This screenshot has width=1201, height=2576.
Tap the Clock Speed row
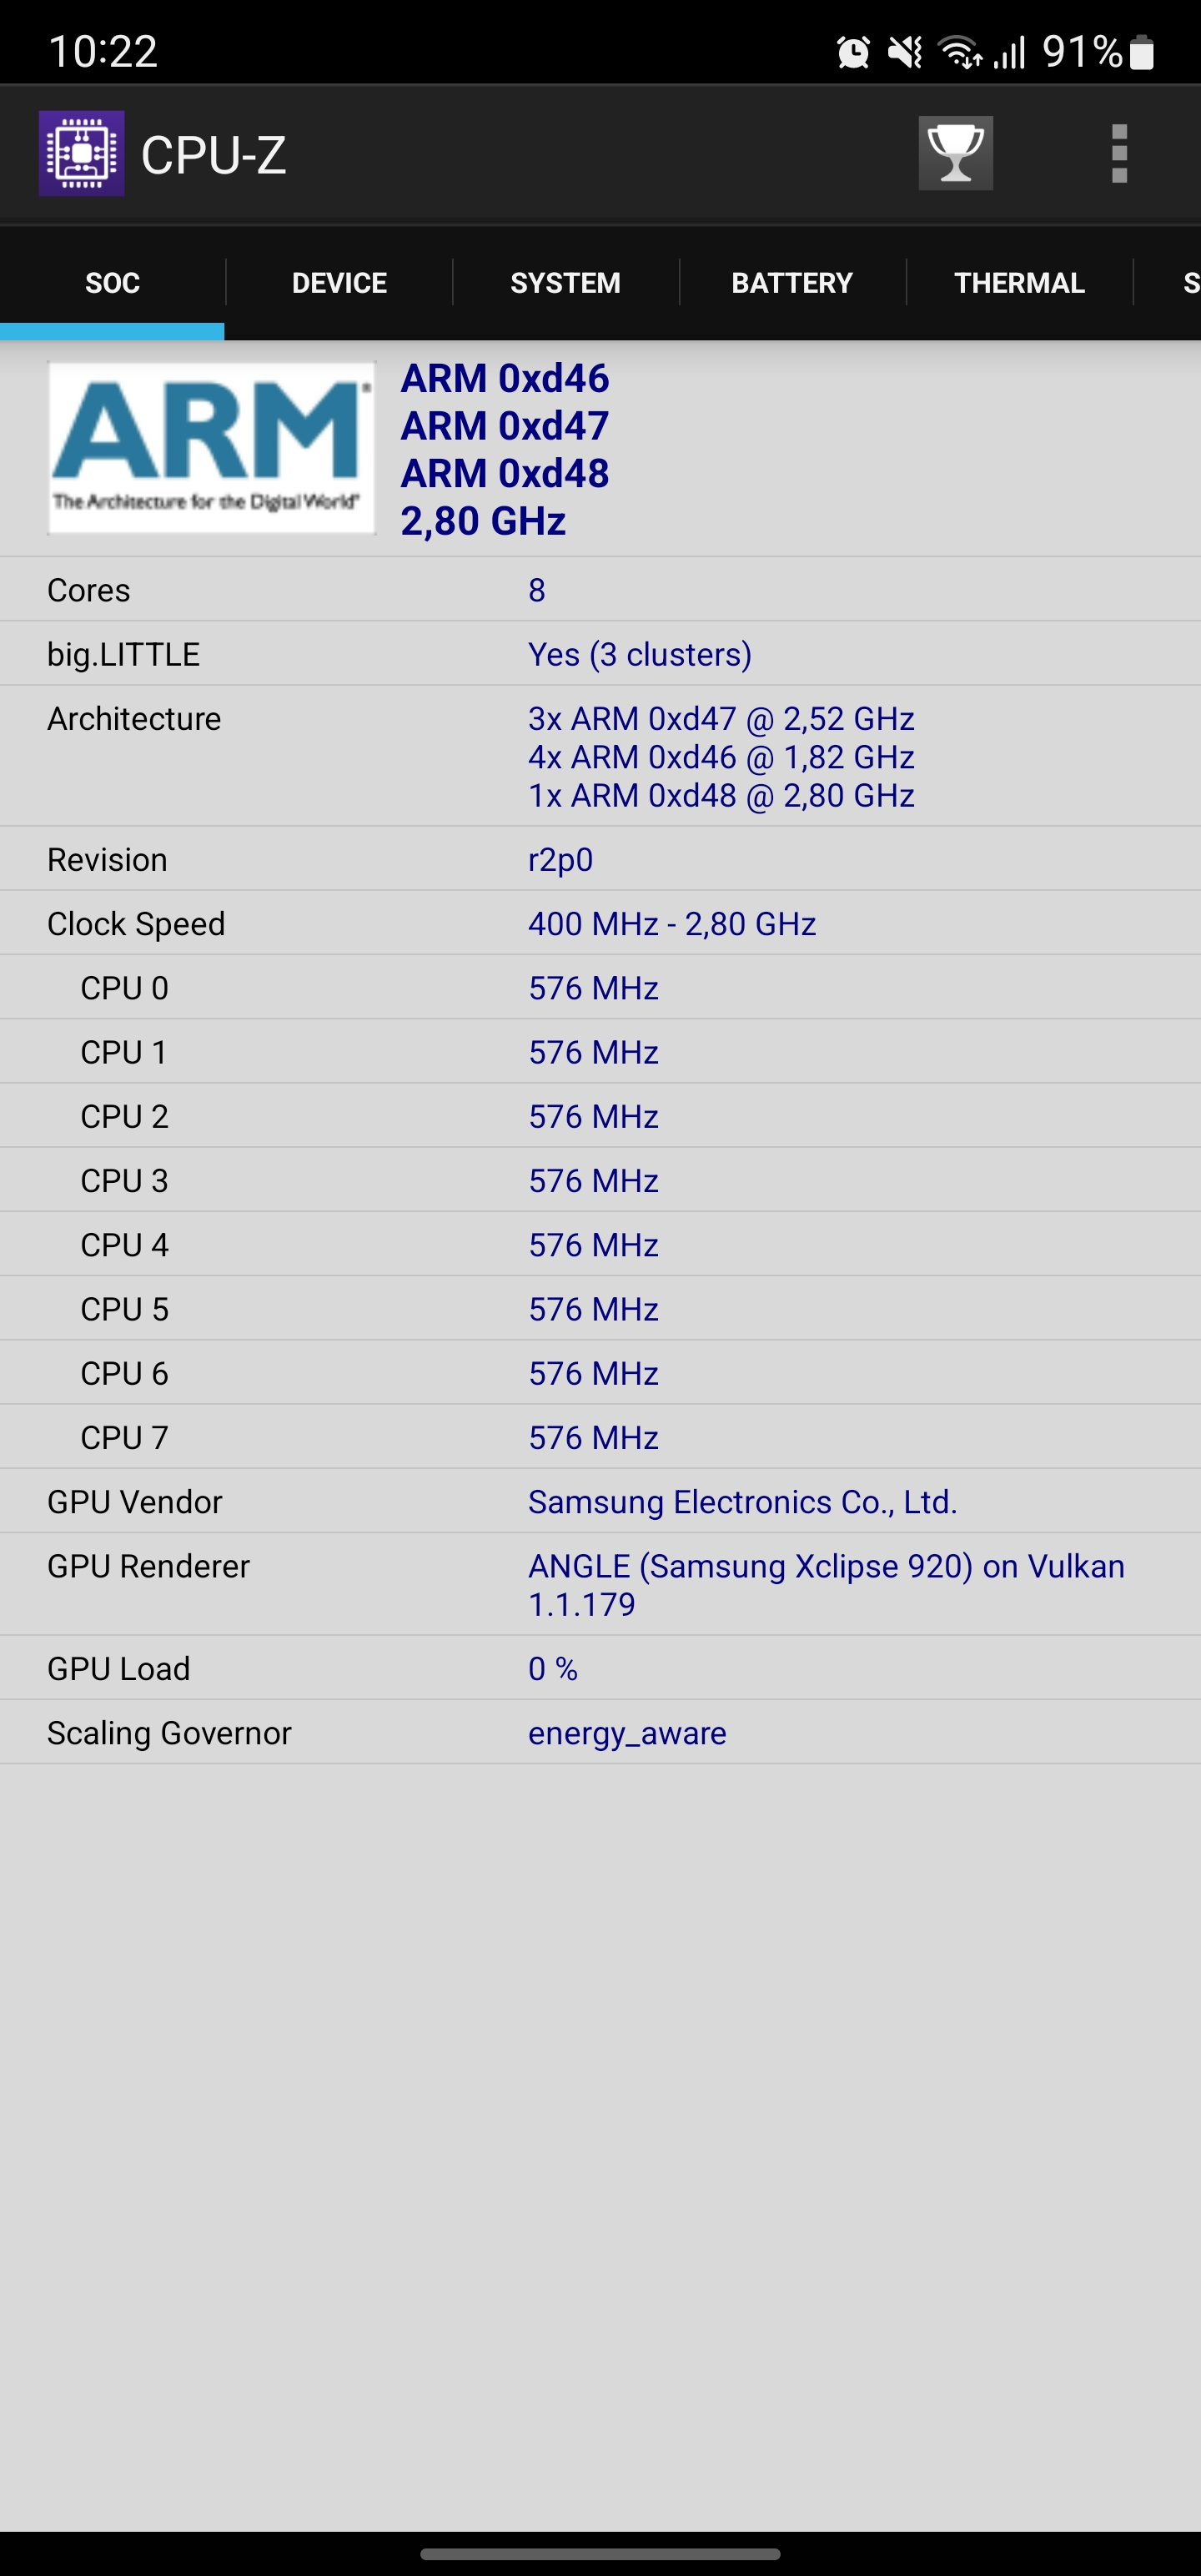point(600,923)
